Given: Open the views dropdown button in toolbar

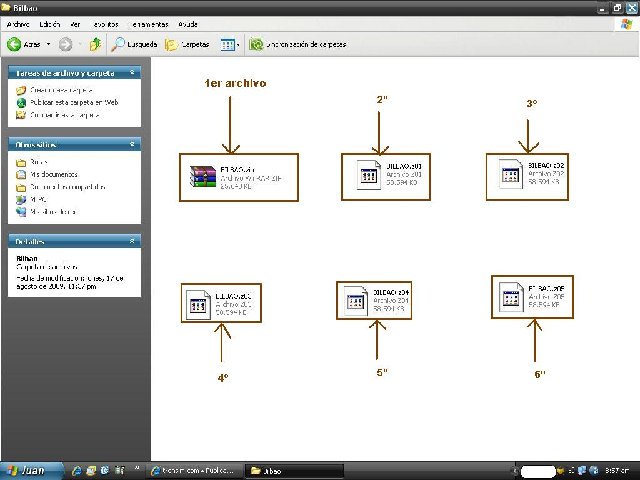Looking at the screenshot, I should pyautogui.click(x=230, y=45).
